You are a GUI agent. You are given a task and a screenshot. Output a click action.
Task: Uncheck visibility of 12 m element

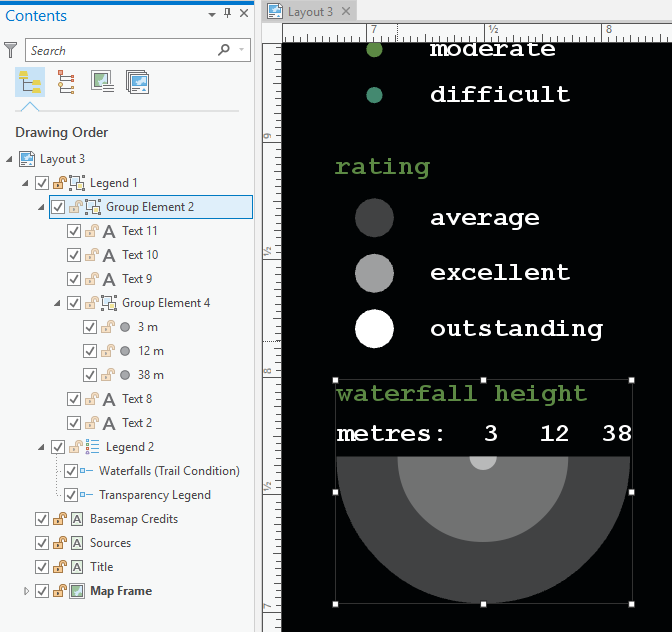90,351
